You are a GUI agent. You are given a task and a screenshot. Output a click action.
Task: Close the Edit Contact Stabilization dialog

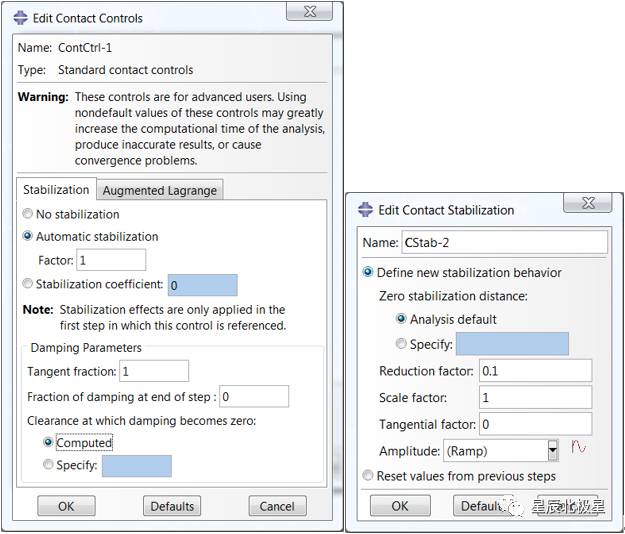coord(588,203)
